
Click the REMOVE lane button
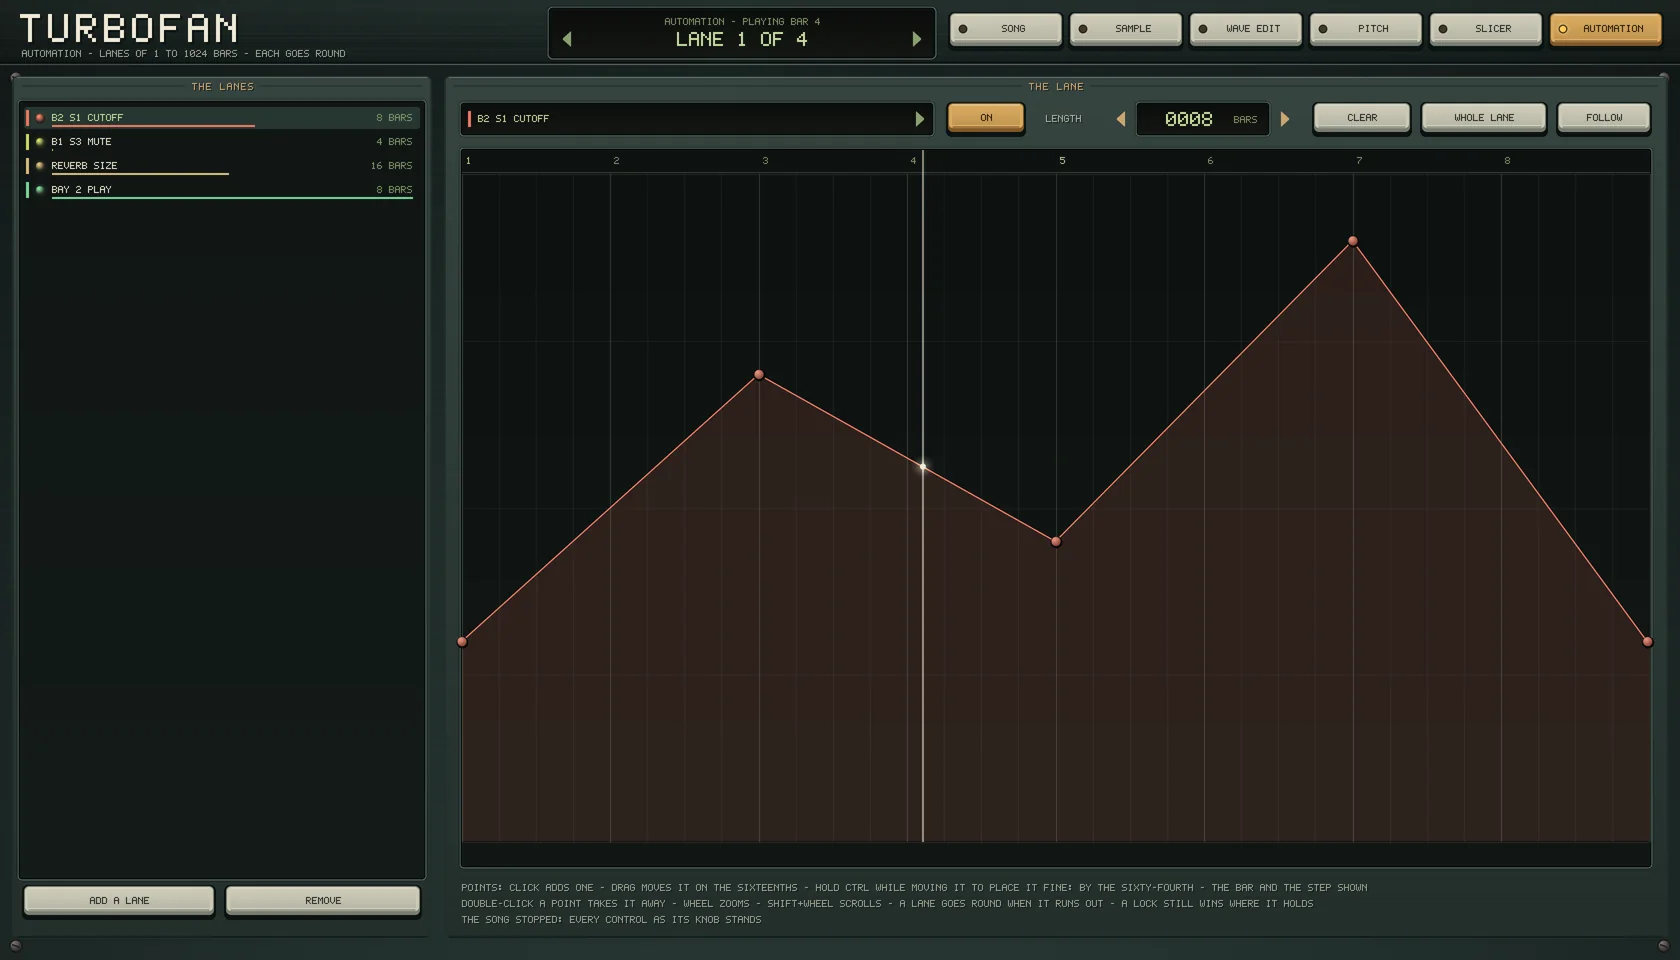pos(323,900)
